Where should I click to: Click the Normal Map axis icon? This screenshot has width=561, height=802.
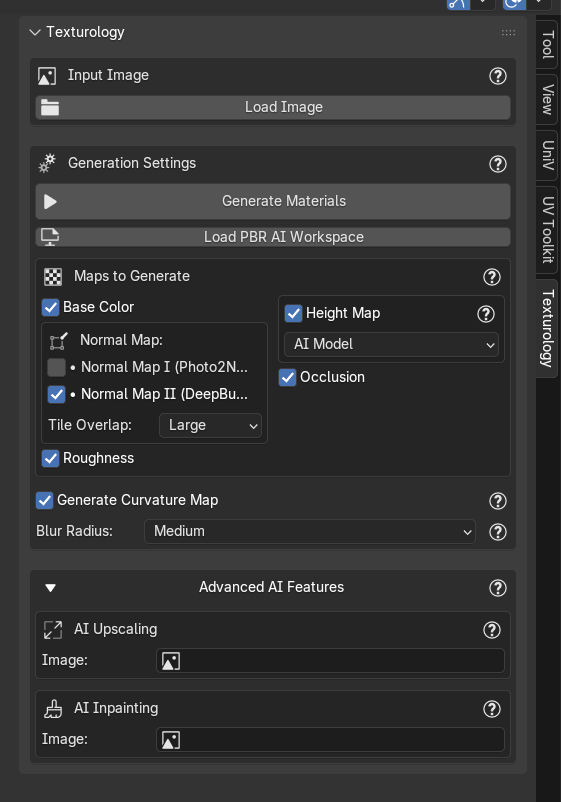click(x=58, y=341)
